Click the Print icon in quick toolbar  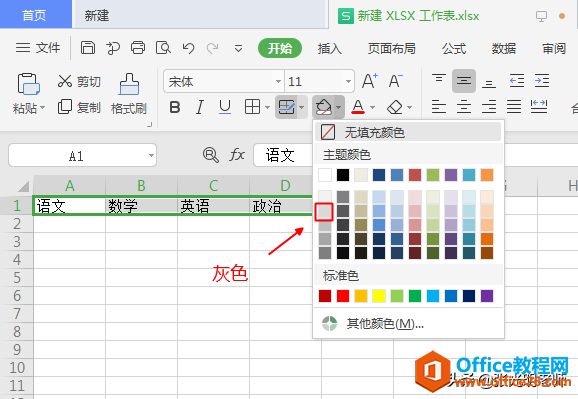click(138, 48)
